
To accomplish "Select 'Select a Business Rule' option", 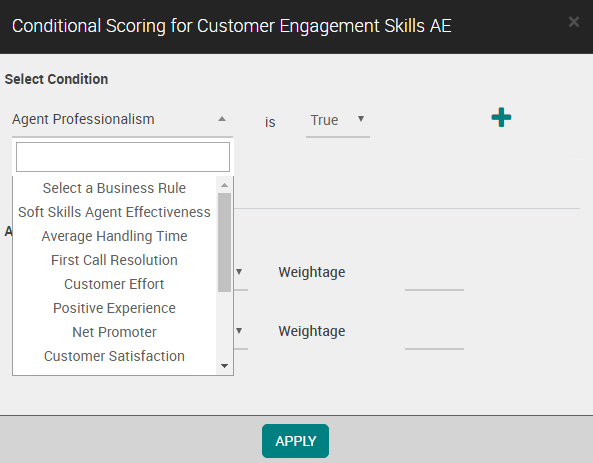I will (114, 188).
